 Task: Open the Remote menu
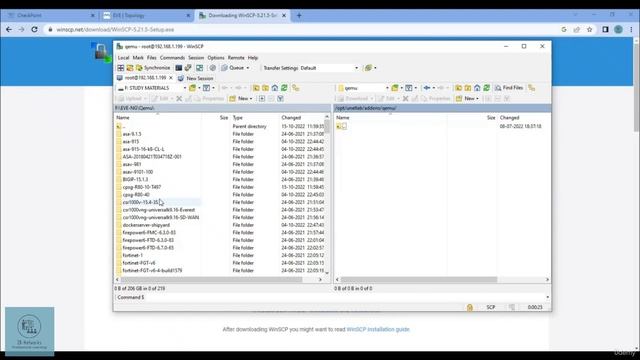(236, 58)
